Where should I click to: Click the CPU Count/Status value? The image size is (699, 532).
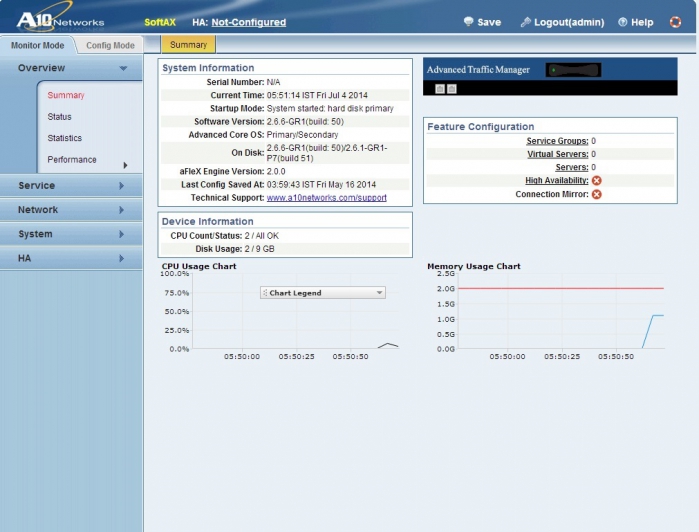[262, 235]
